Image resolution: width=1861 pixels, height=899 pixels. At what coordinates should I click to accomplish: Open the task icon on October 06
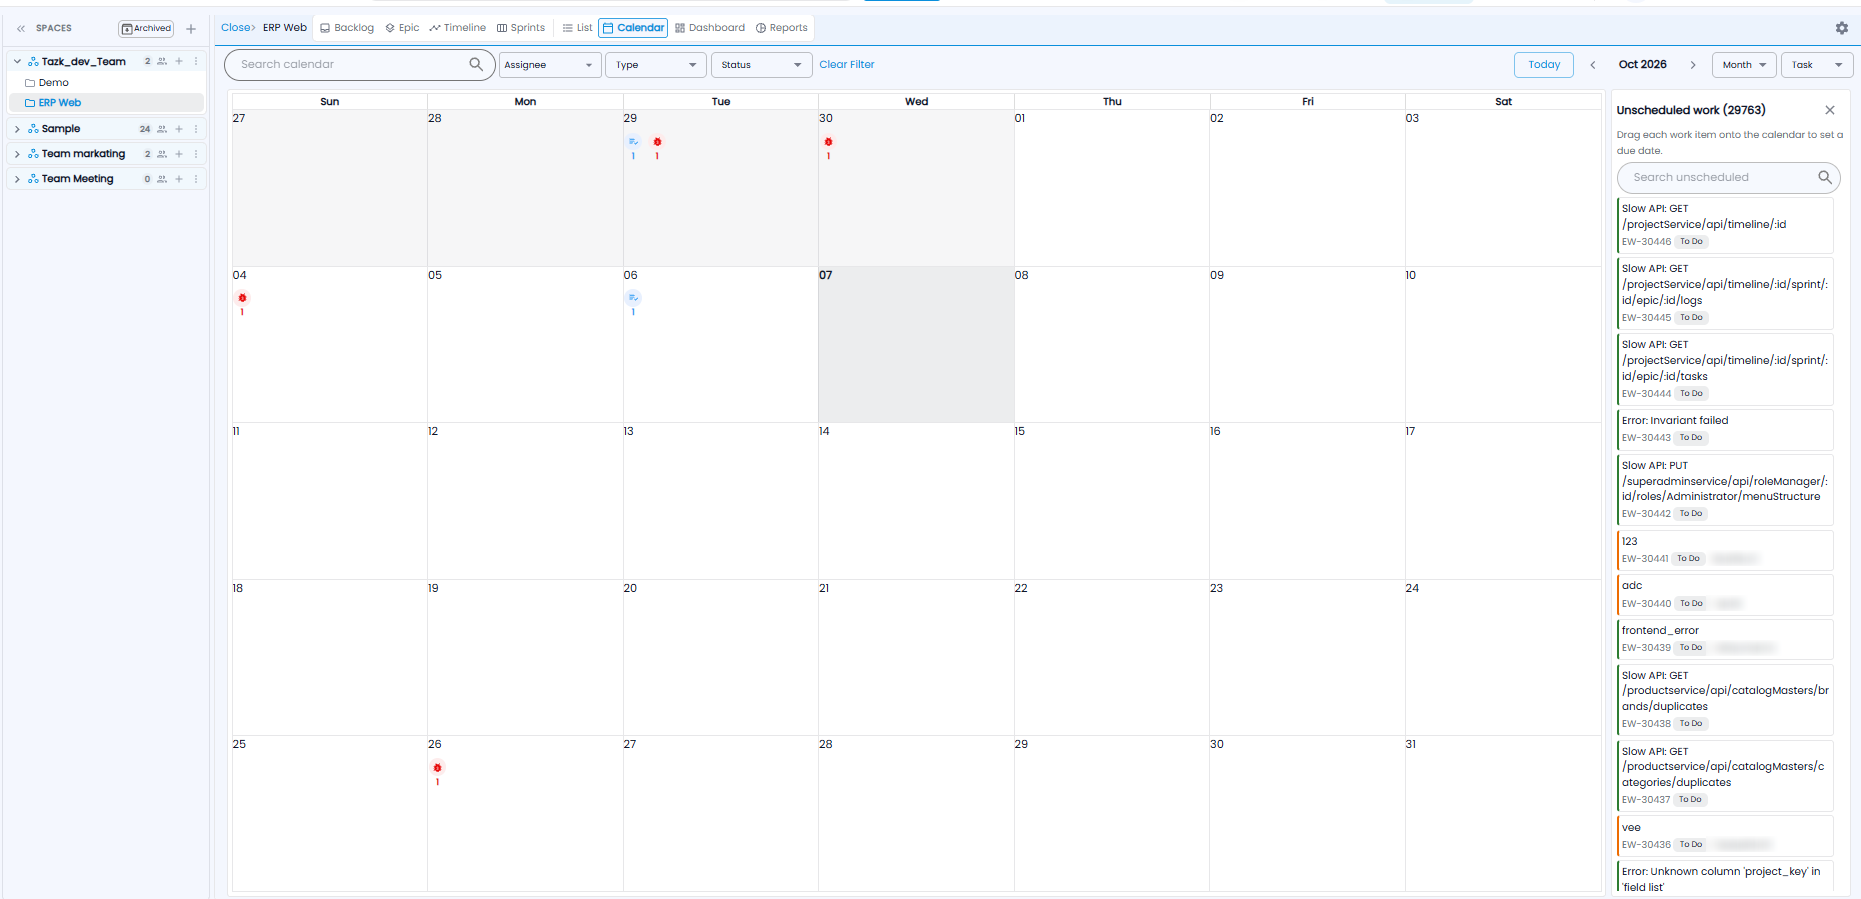pyautogui.click(x=633, y=298)
